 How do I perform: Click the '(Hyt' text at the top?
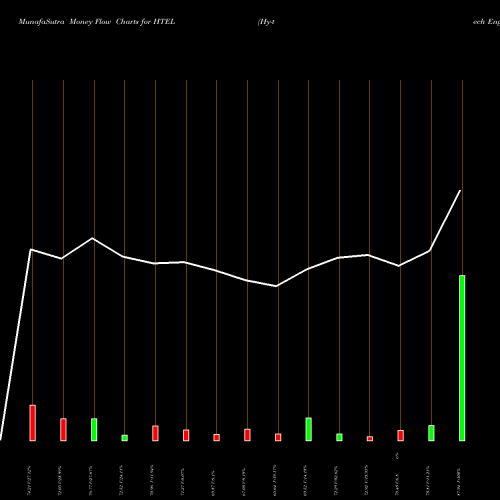click(x=266, y=22)
